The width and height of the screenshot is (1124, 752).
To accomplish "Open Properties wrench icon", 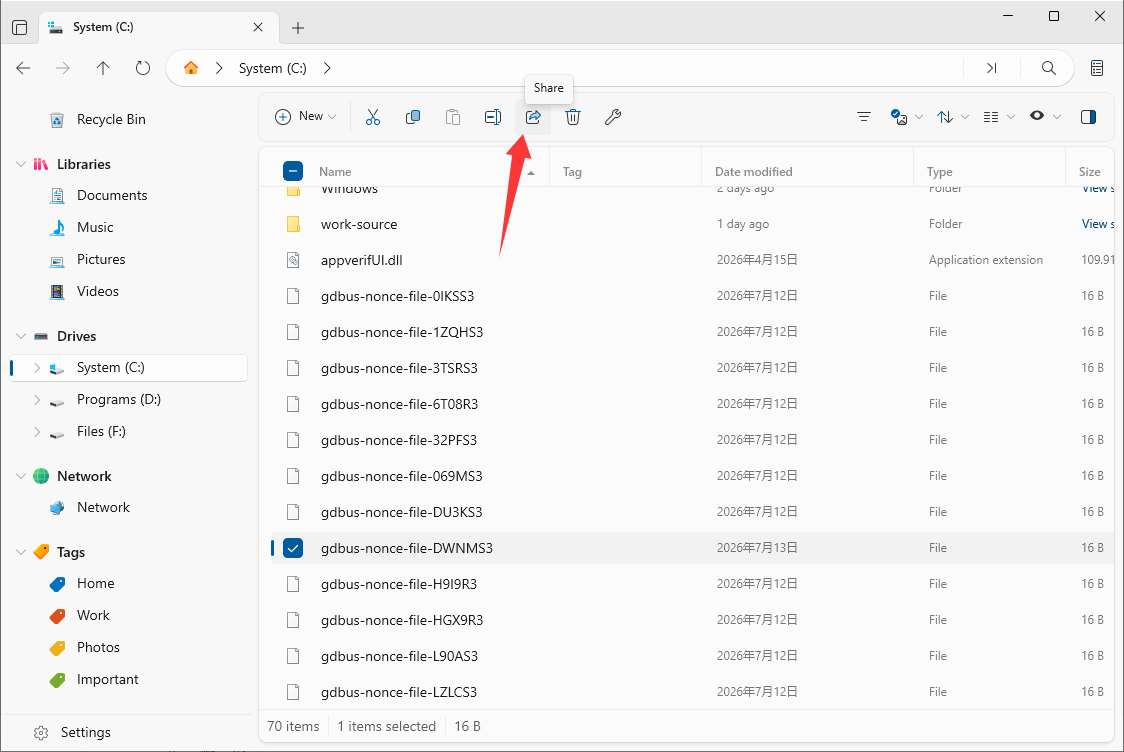I will tap(613, 117).
